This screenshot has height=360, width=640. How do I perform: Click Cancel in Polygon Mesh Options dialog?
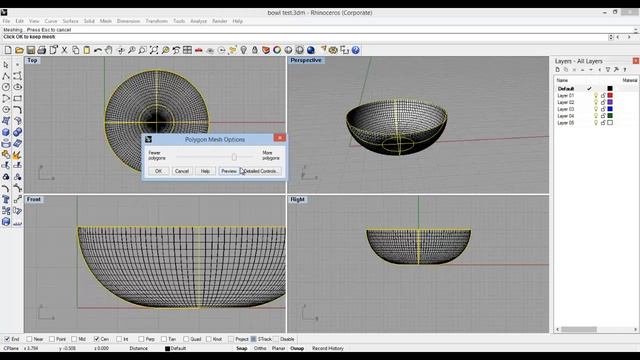tap(182, 171)
